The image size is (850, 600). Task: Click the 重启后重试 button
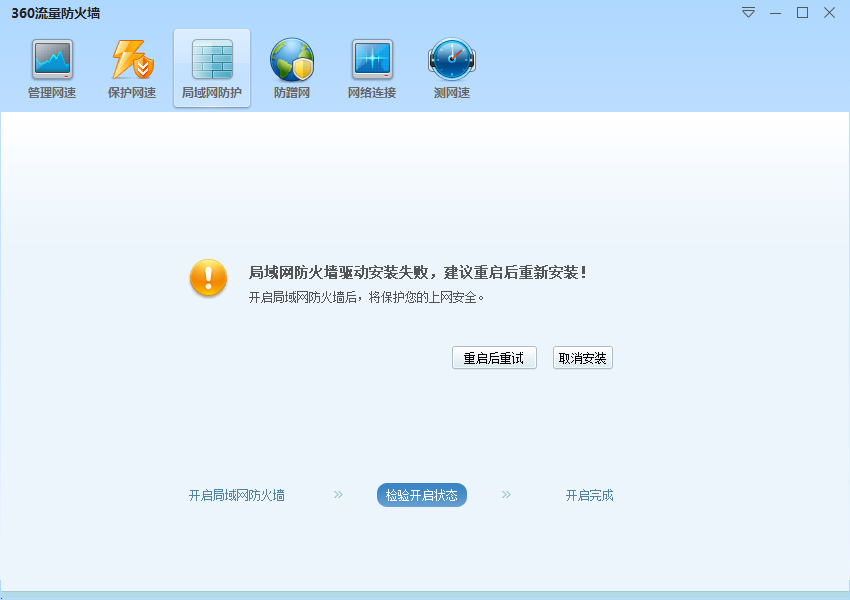tap(494, 358)
